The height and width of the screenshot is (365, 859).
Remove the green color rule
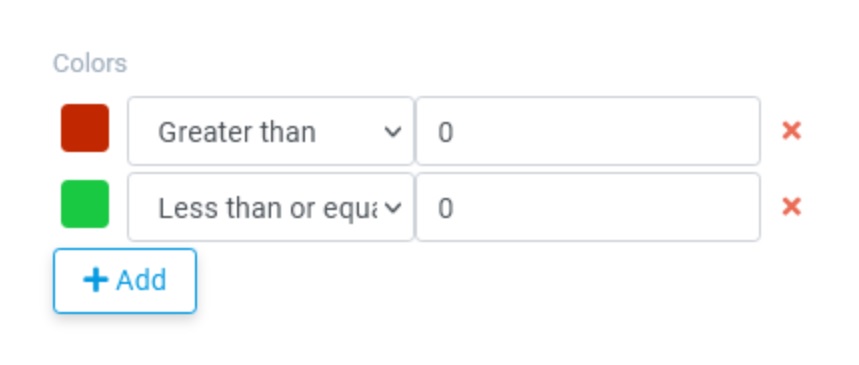click(x=791, y=207)
